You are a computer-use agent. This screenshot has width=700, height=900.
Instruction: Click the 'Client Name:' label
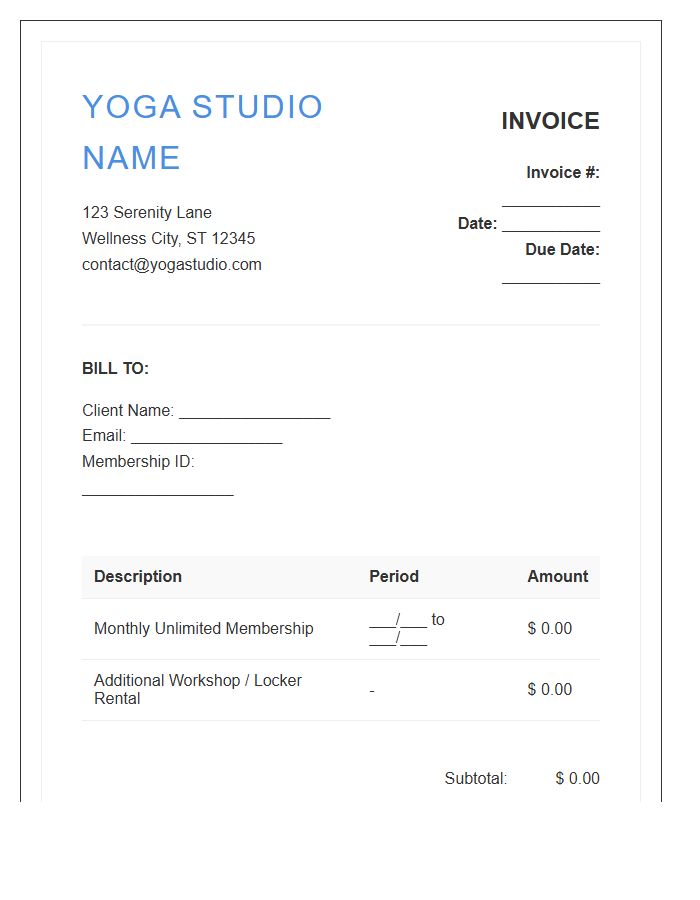tap(128, 411)
